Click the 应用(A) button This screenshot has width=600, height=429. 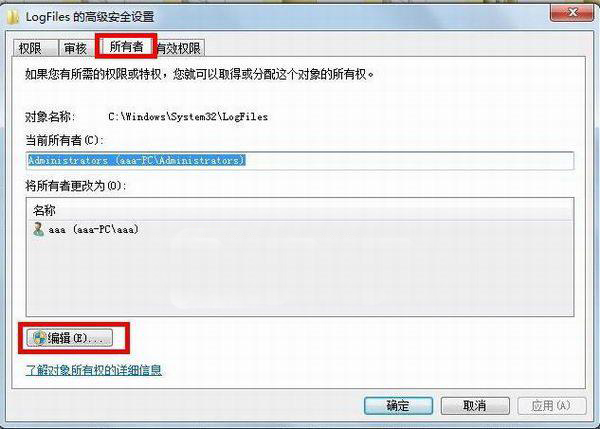pos(551,406)
